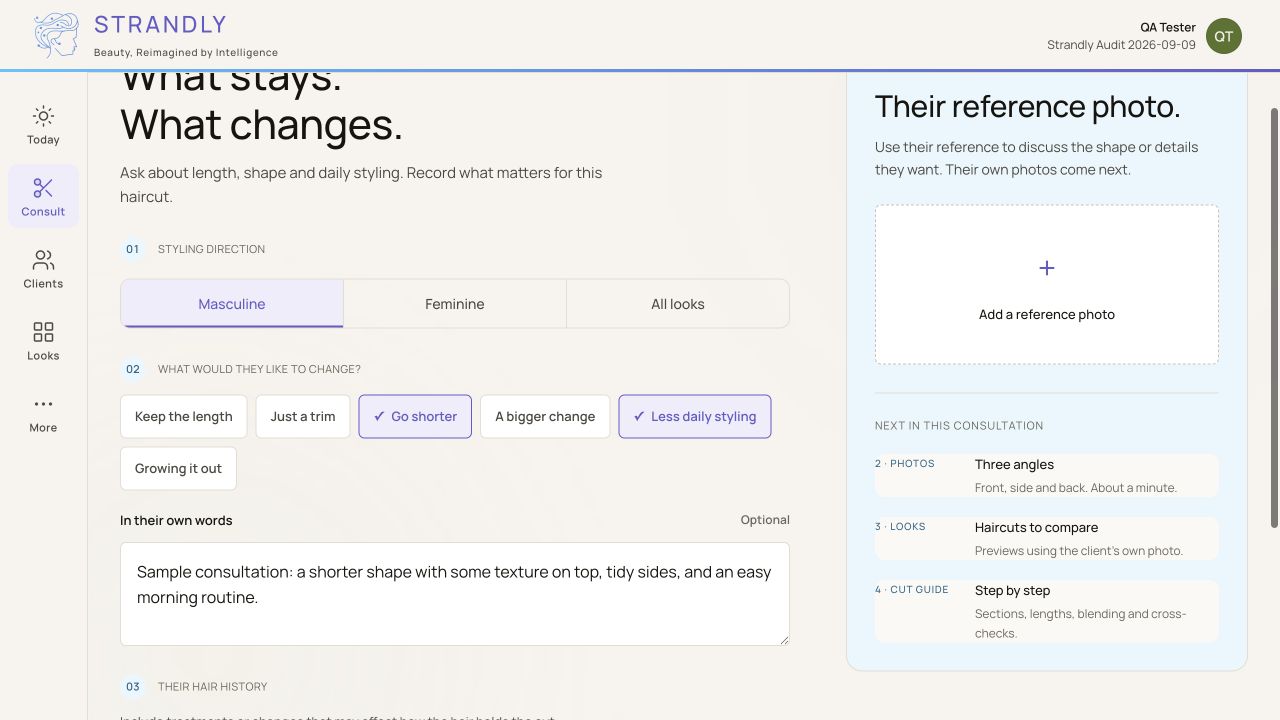This screenshot has height=720, width=1280.
Task: Click the QA Tester user name
Action: (1168, 27)
